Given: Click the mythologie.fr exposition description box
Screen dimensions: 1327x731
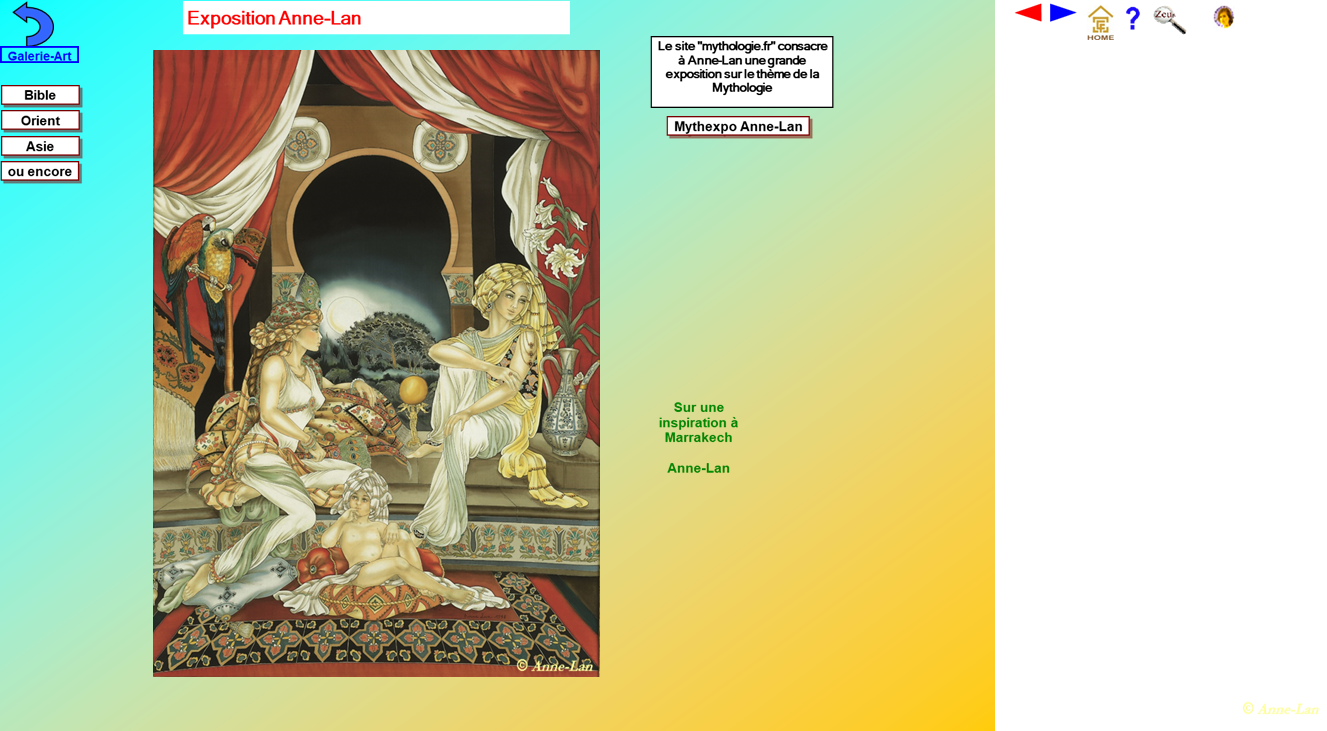Looking at the screenshot, I should (742, 72).
